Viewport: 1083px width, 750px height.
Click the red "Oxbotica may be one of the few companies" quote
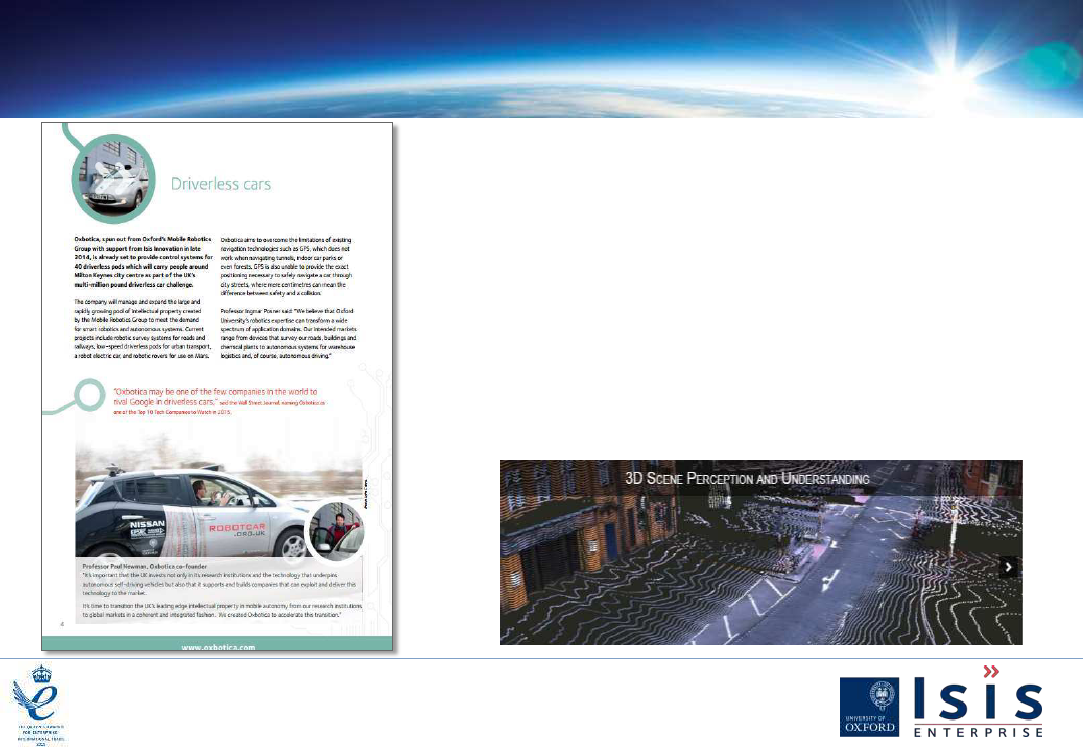click(x=220, y=401)
